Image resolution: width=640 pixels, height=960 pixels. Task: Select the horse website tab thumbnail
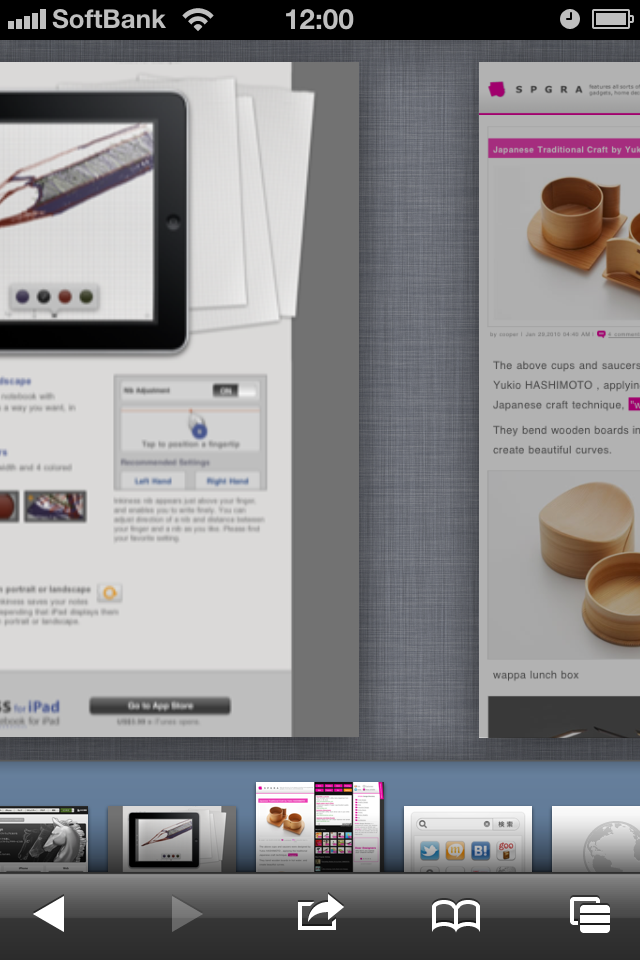pos(44,839)
